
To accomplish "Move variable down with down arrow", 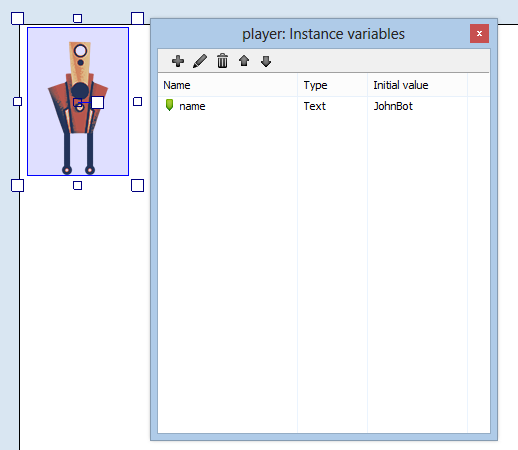I will [266, 61].
